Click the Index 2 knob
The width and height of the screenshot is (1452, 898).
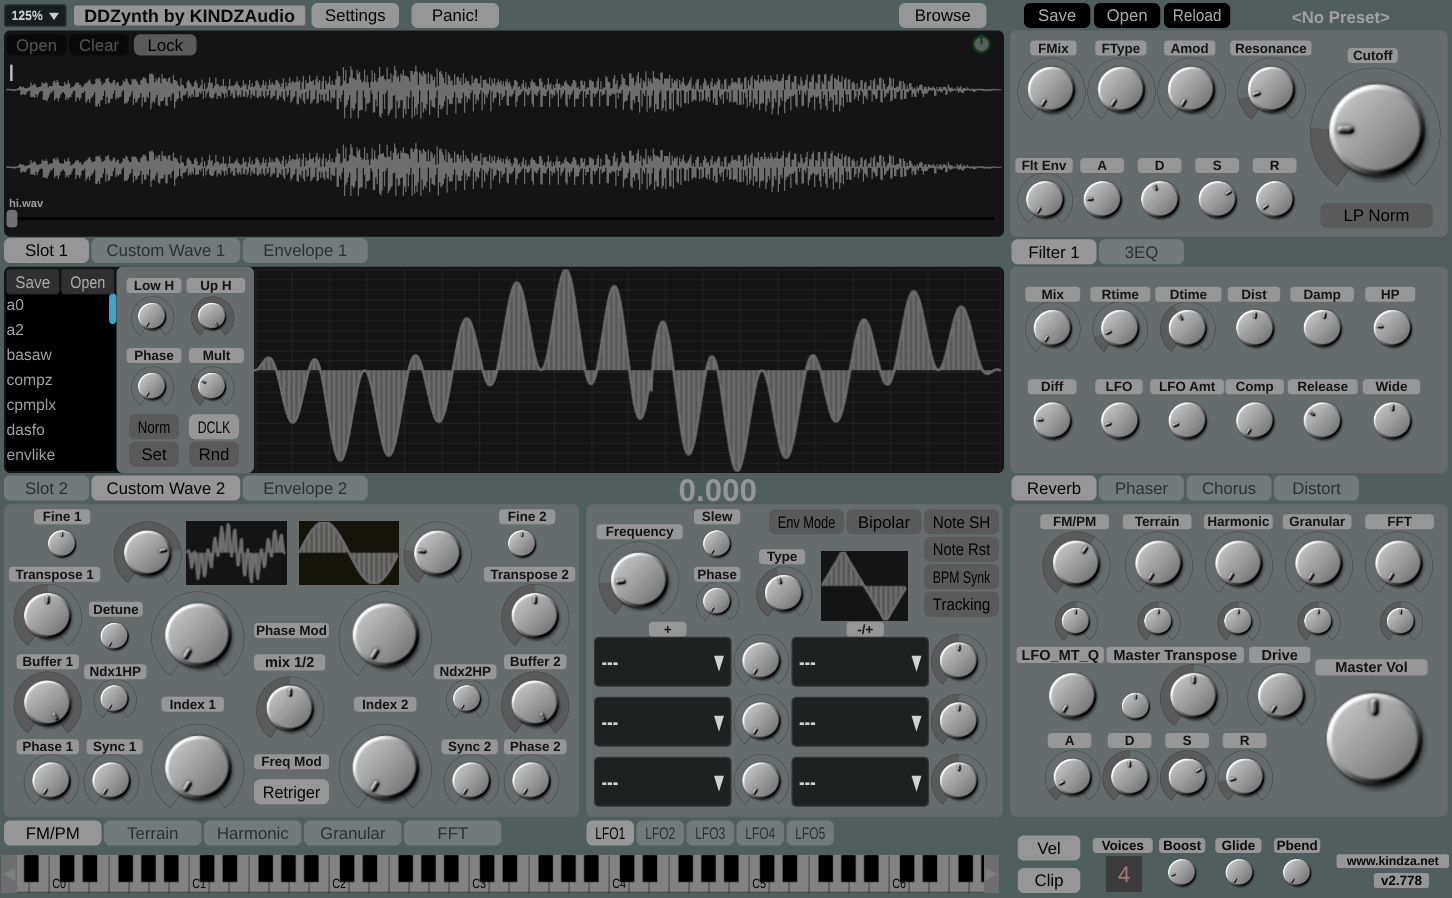[385, 768]
